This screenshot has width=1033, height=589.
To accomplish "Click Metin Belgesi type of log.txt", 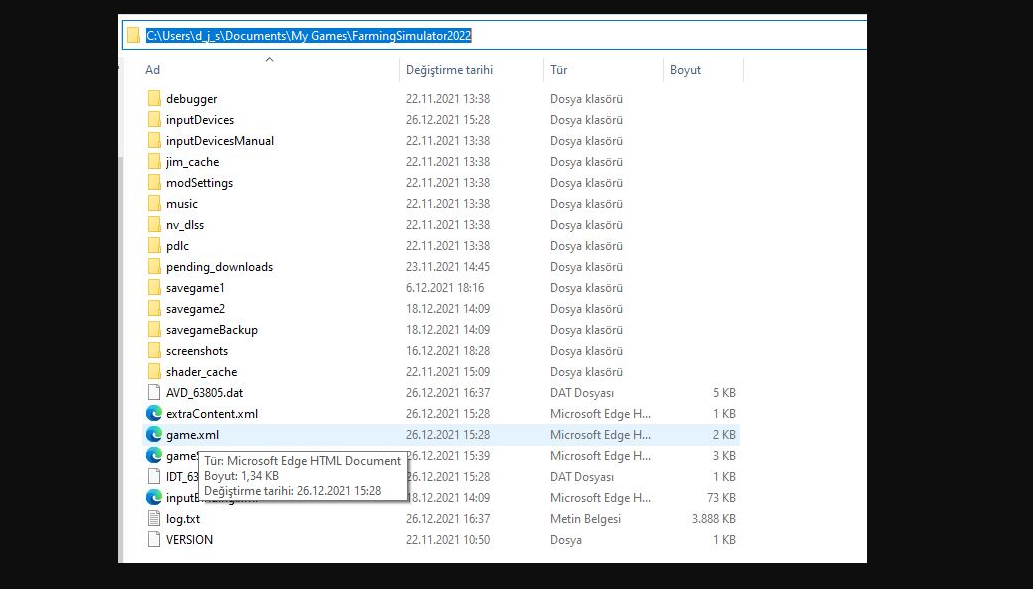I will 585,519.
